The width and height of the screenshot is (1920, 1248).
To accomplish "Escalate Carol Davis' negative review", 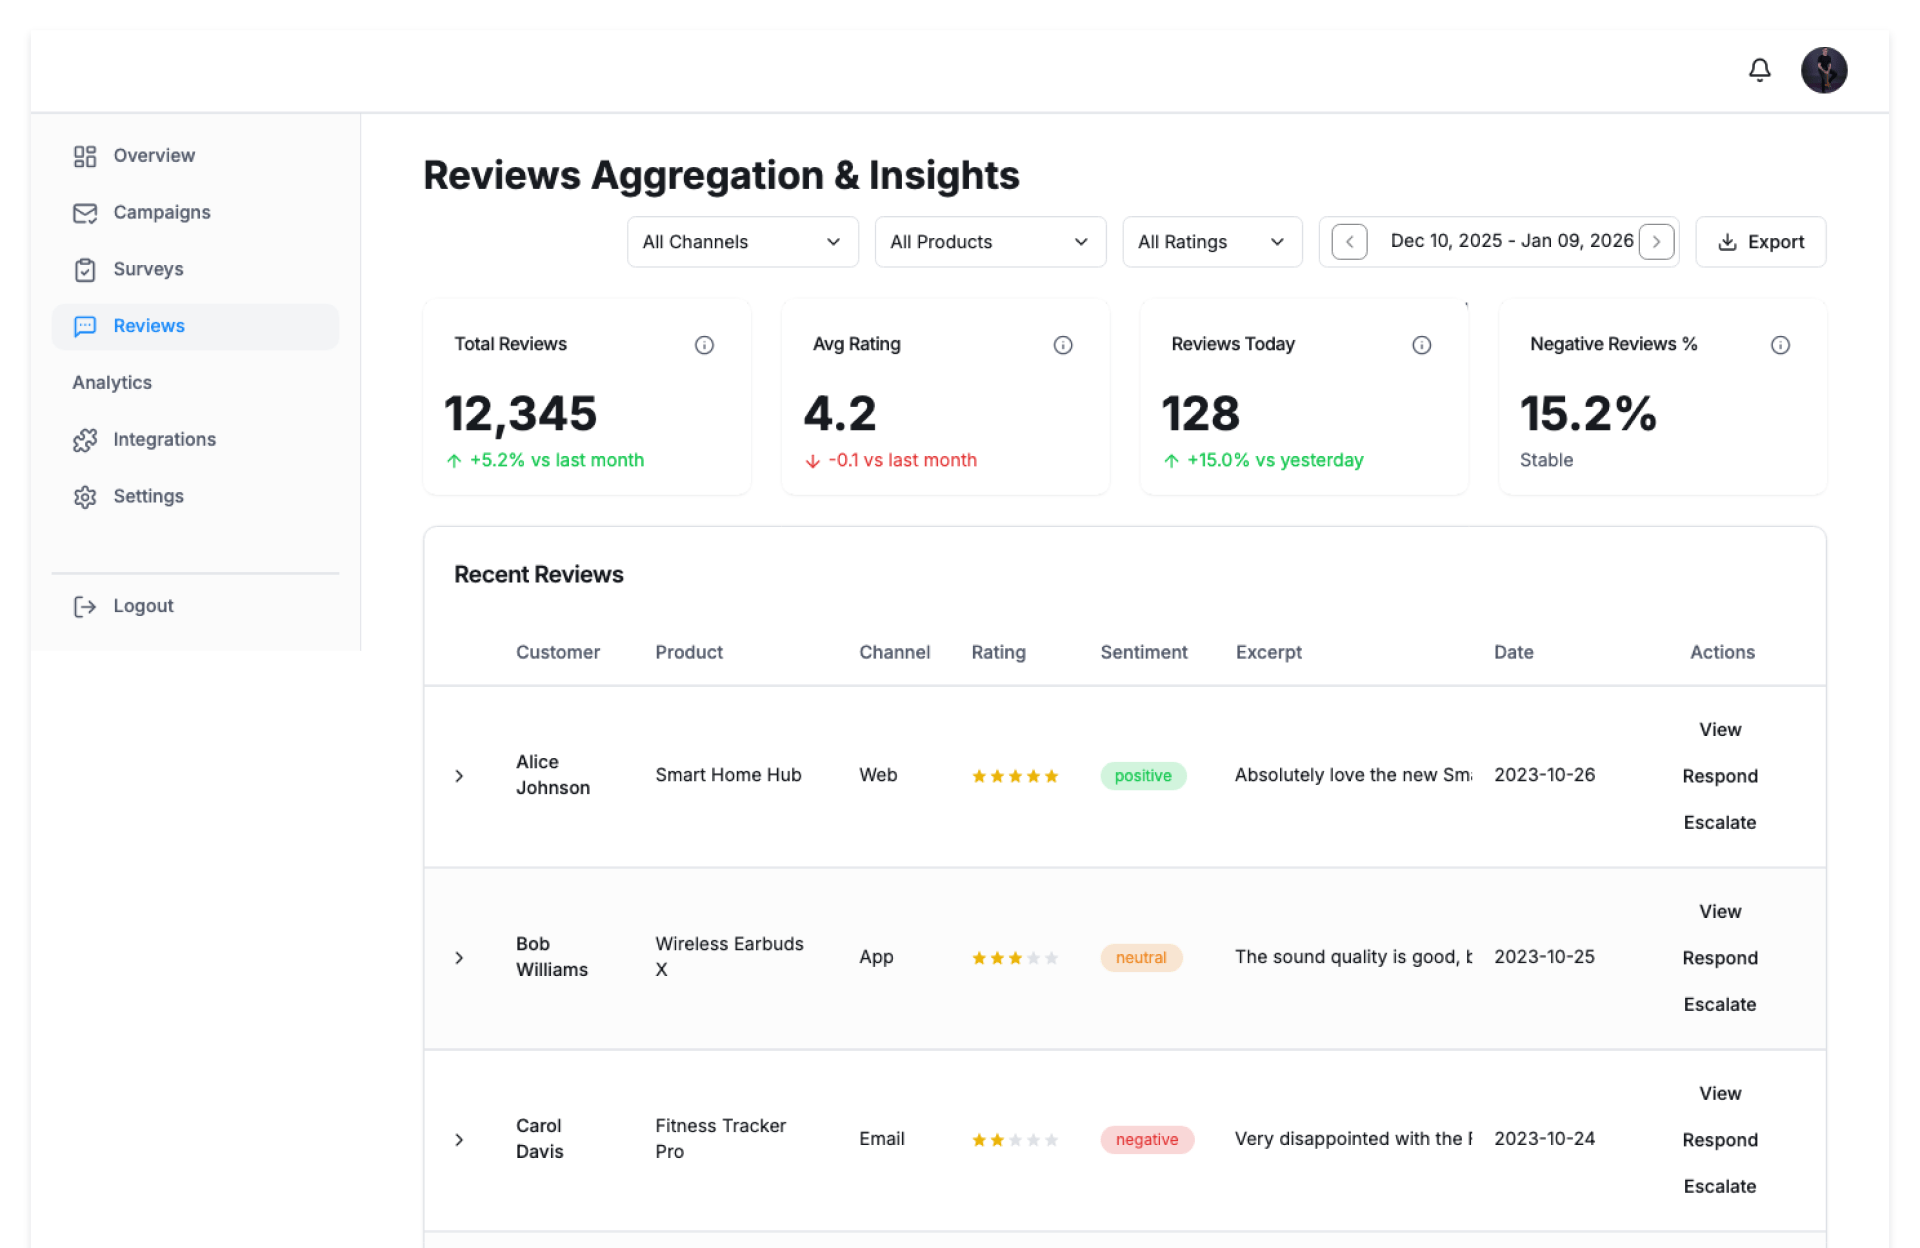I will point(1719,1186).
